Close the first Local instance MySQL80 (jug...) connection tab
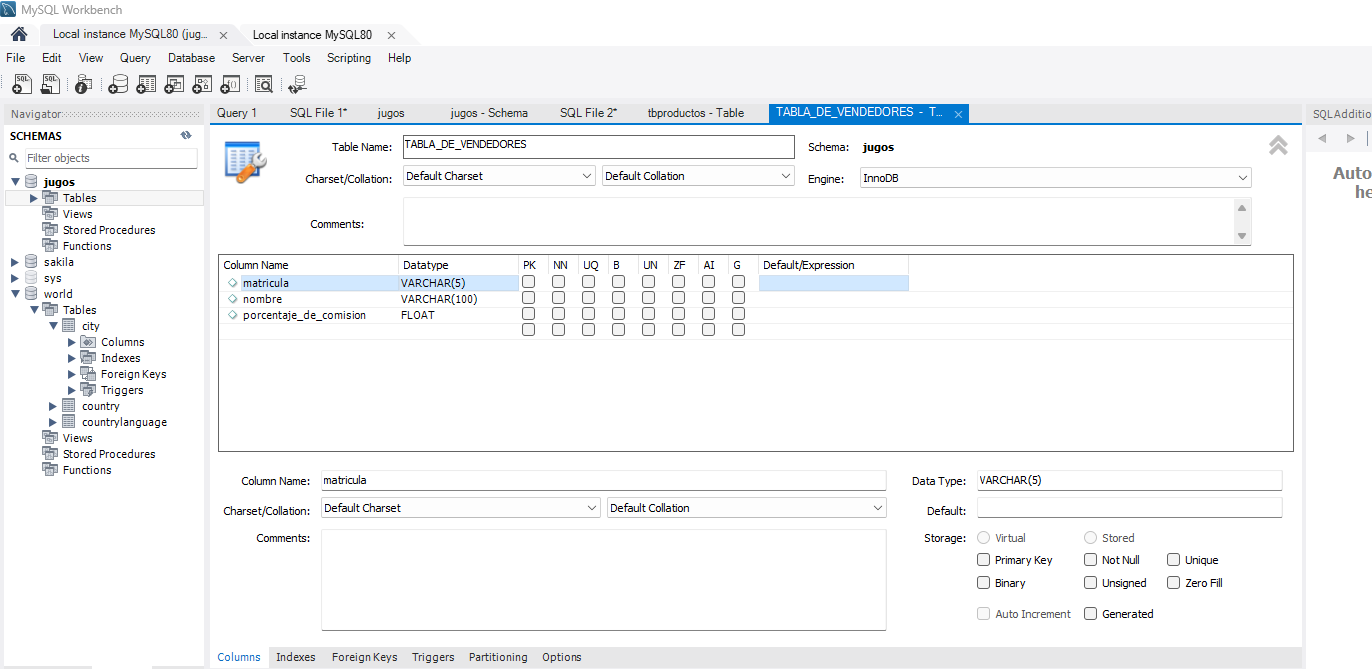The height and width of the screenshot is (669, 1372). click(x=222, y=35)
